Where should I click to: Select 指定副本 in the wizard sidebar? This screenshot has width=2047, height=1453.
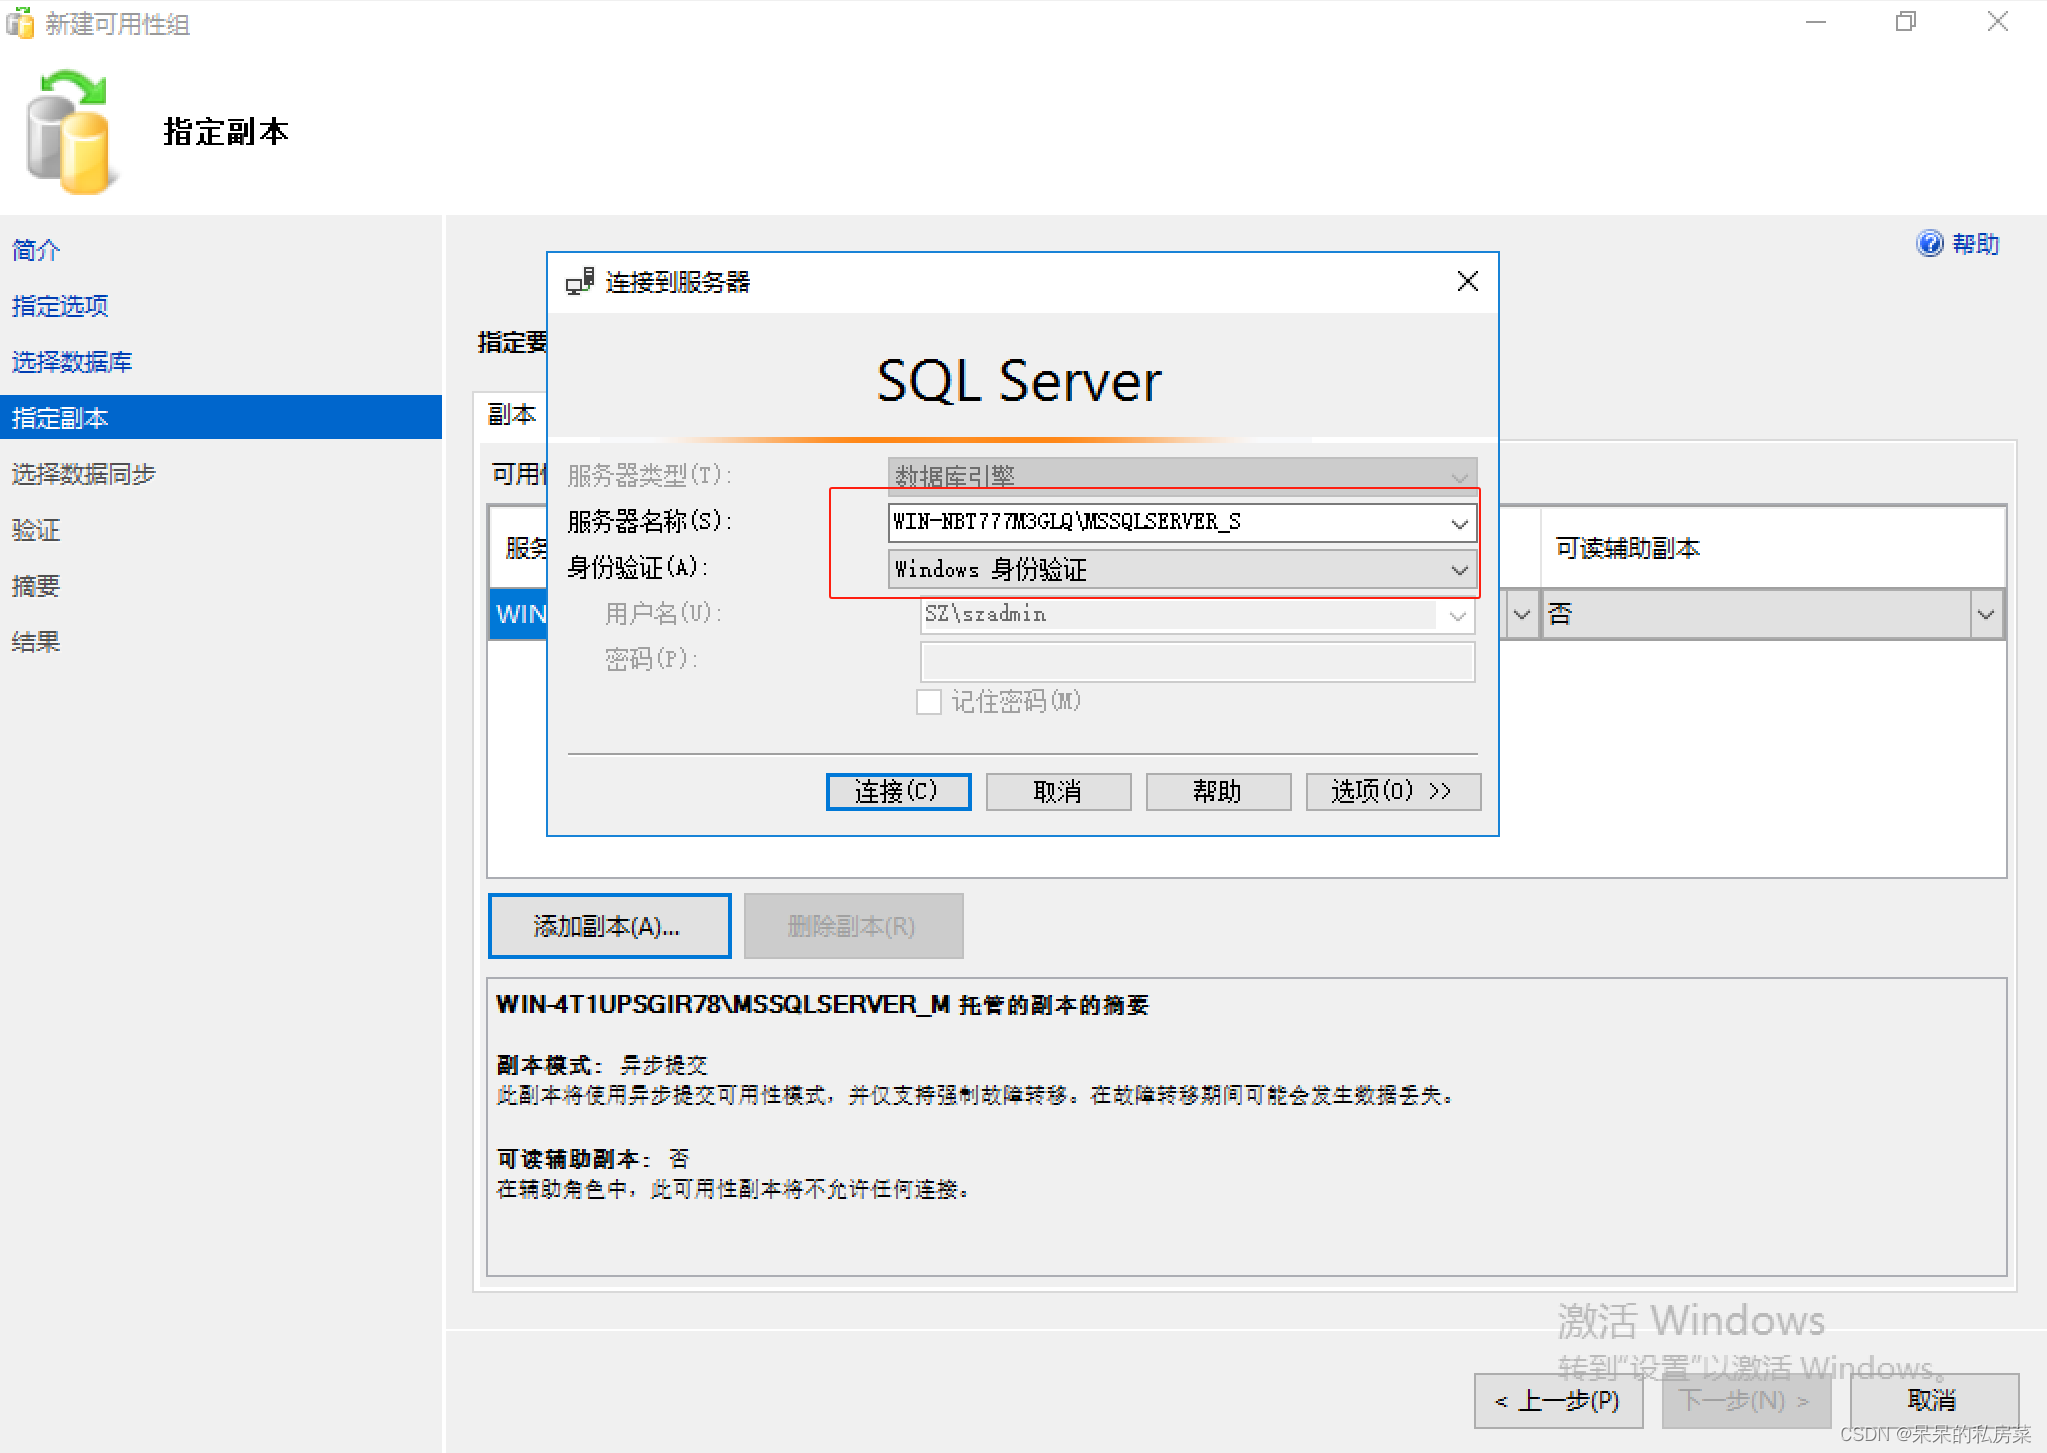click(x=220, y=417)
